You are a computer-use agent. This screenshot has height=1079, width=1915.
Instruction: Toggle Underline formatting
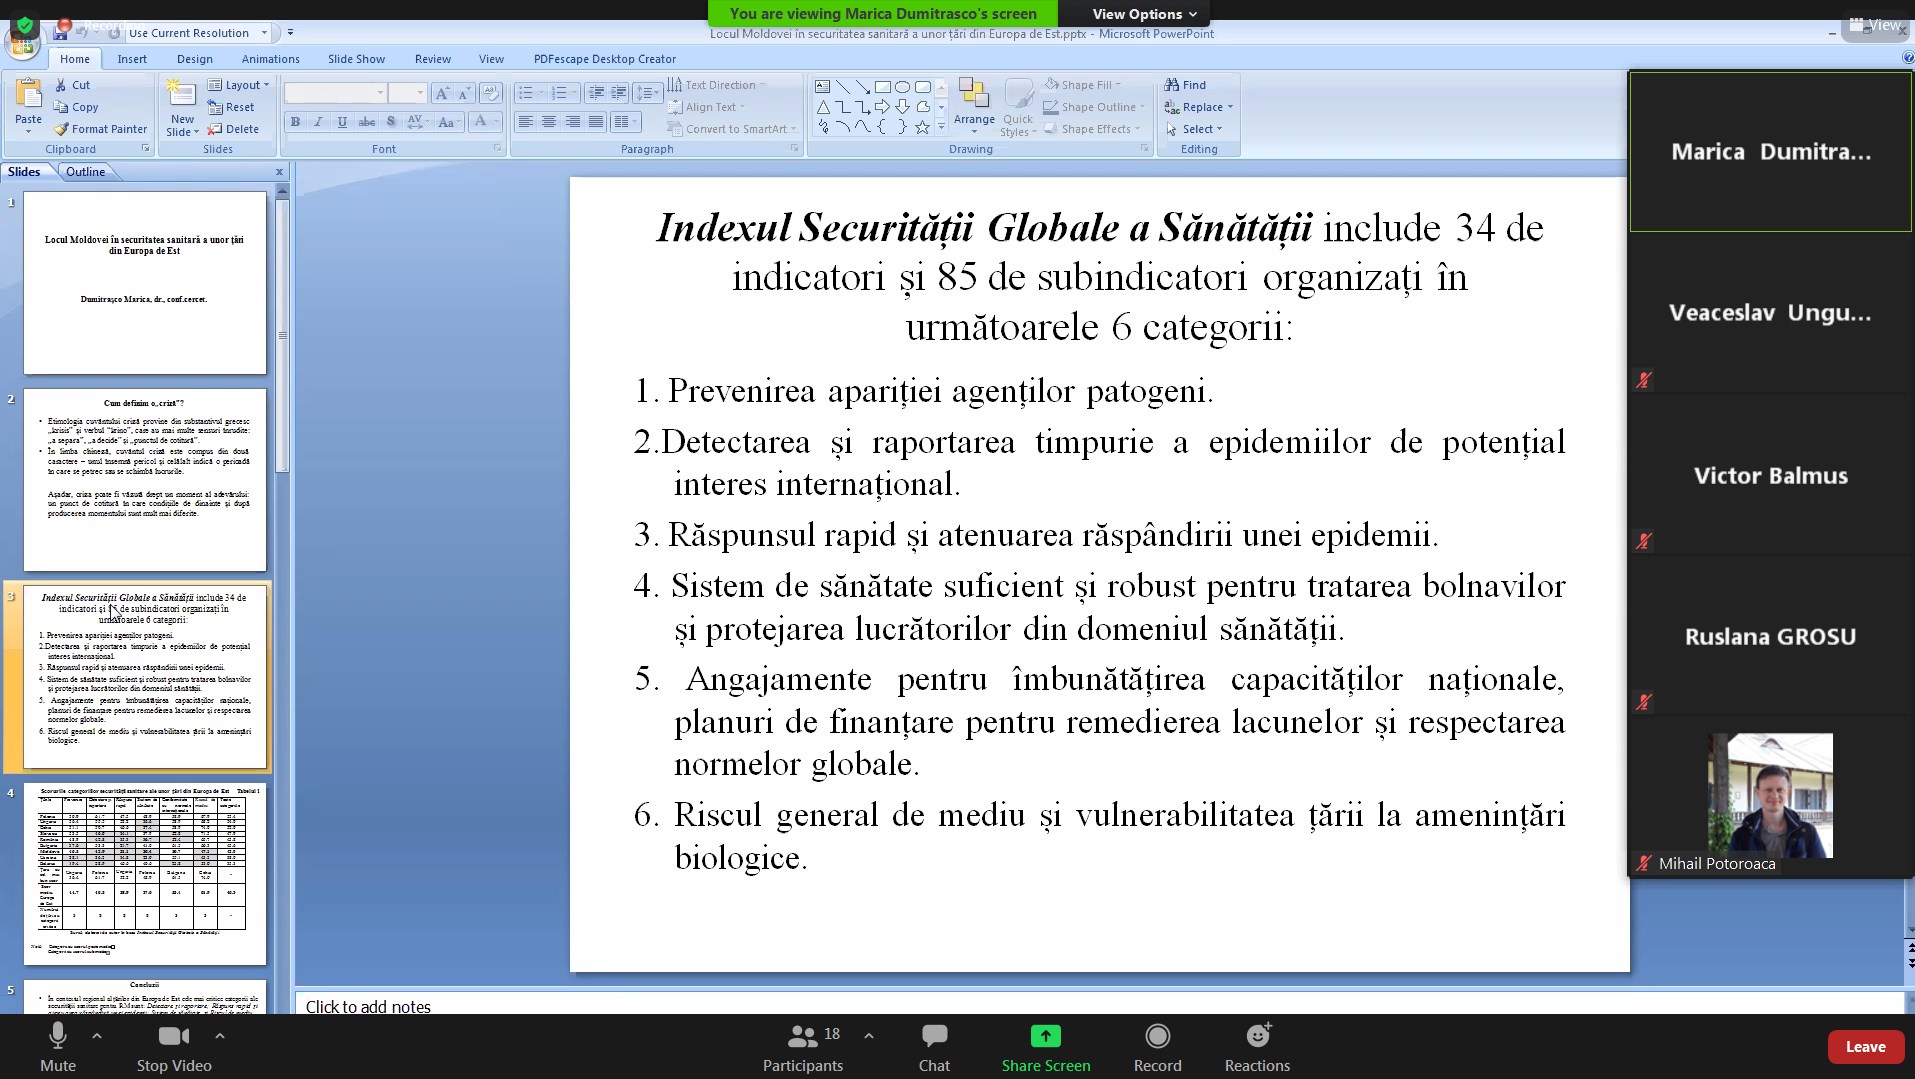tap(342, 122)
